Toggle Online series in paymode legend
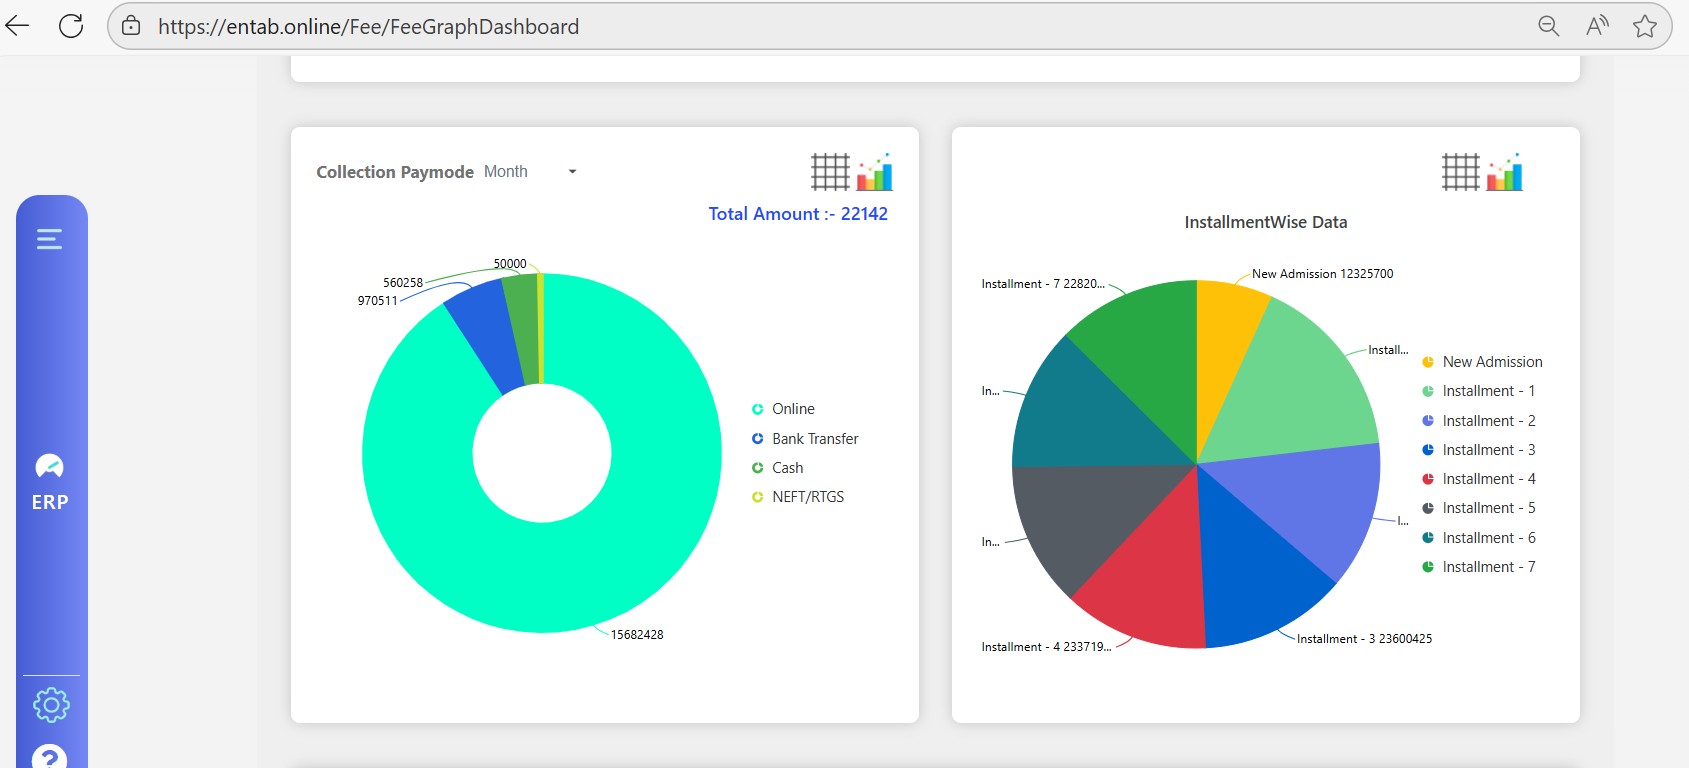The image size is (1689, 768). (x=792, y=409)
